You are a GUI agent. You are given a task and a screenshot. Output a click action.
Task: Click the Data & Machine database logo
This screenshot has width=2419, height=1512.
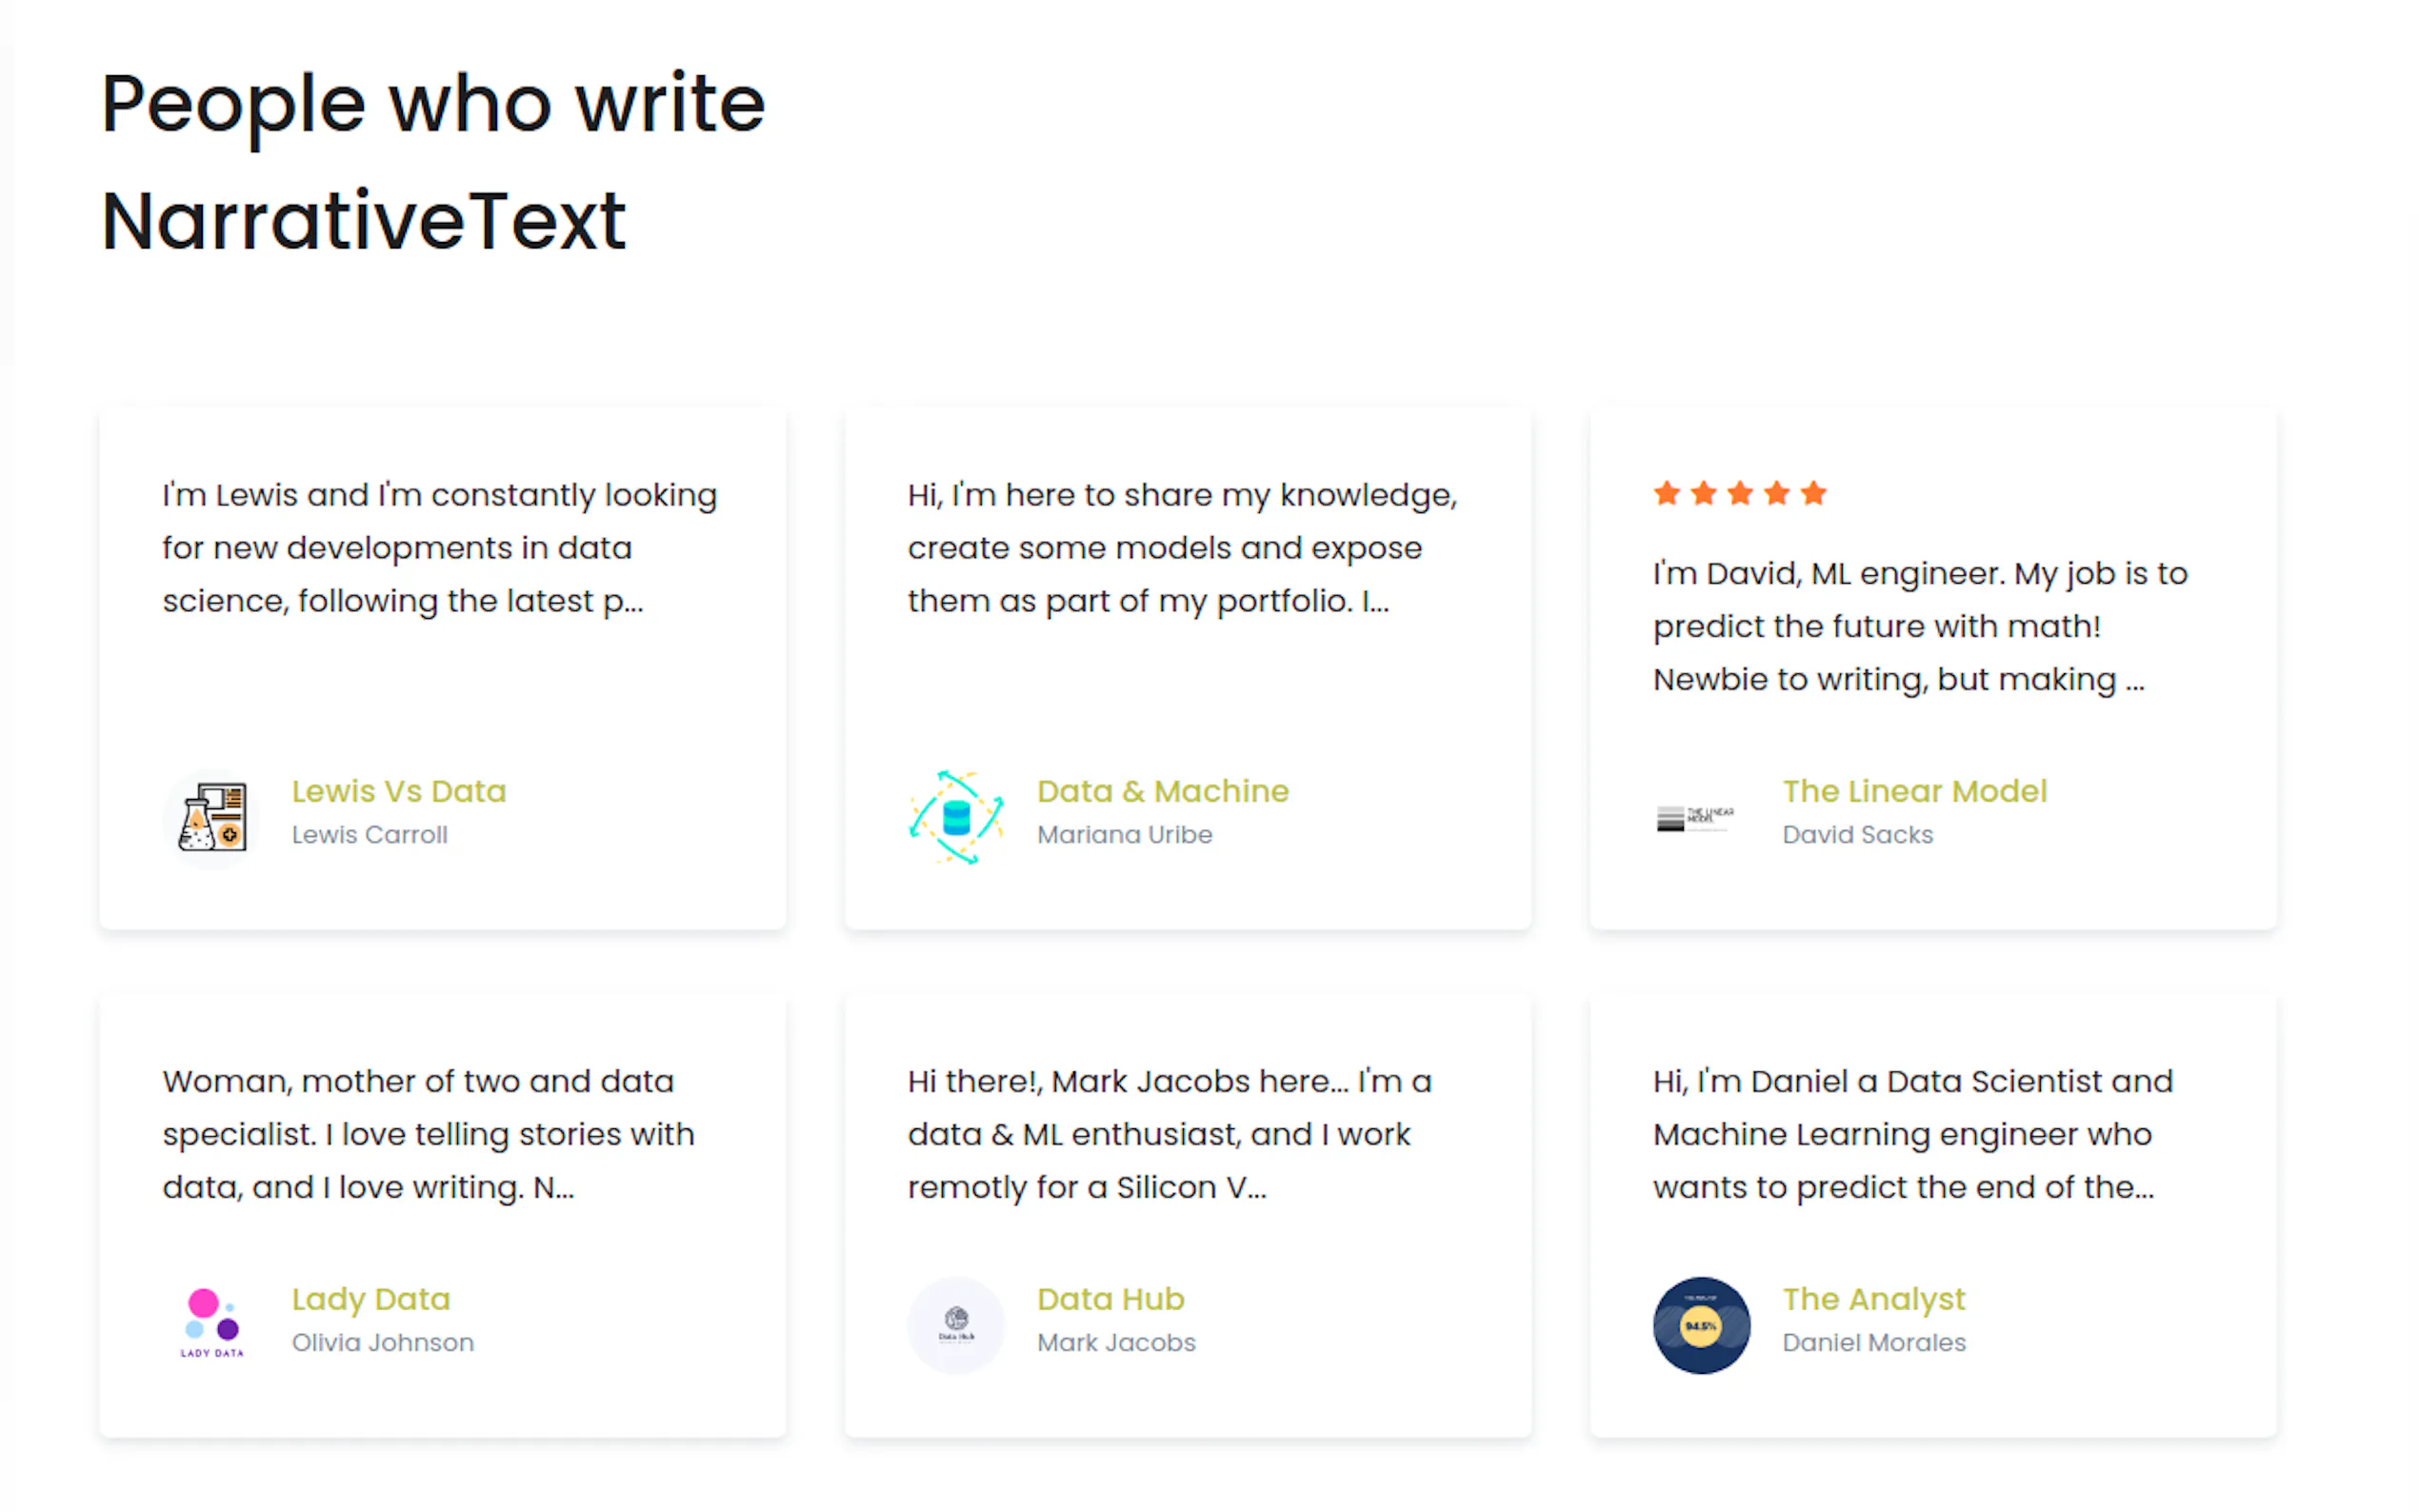[x=955, y=817]
